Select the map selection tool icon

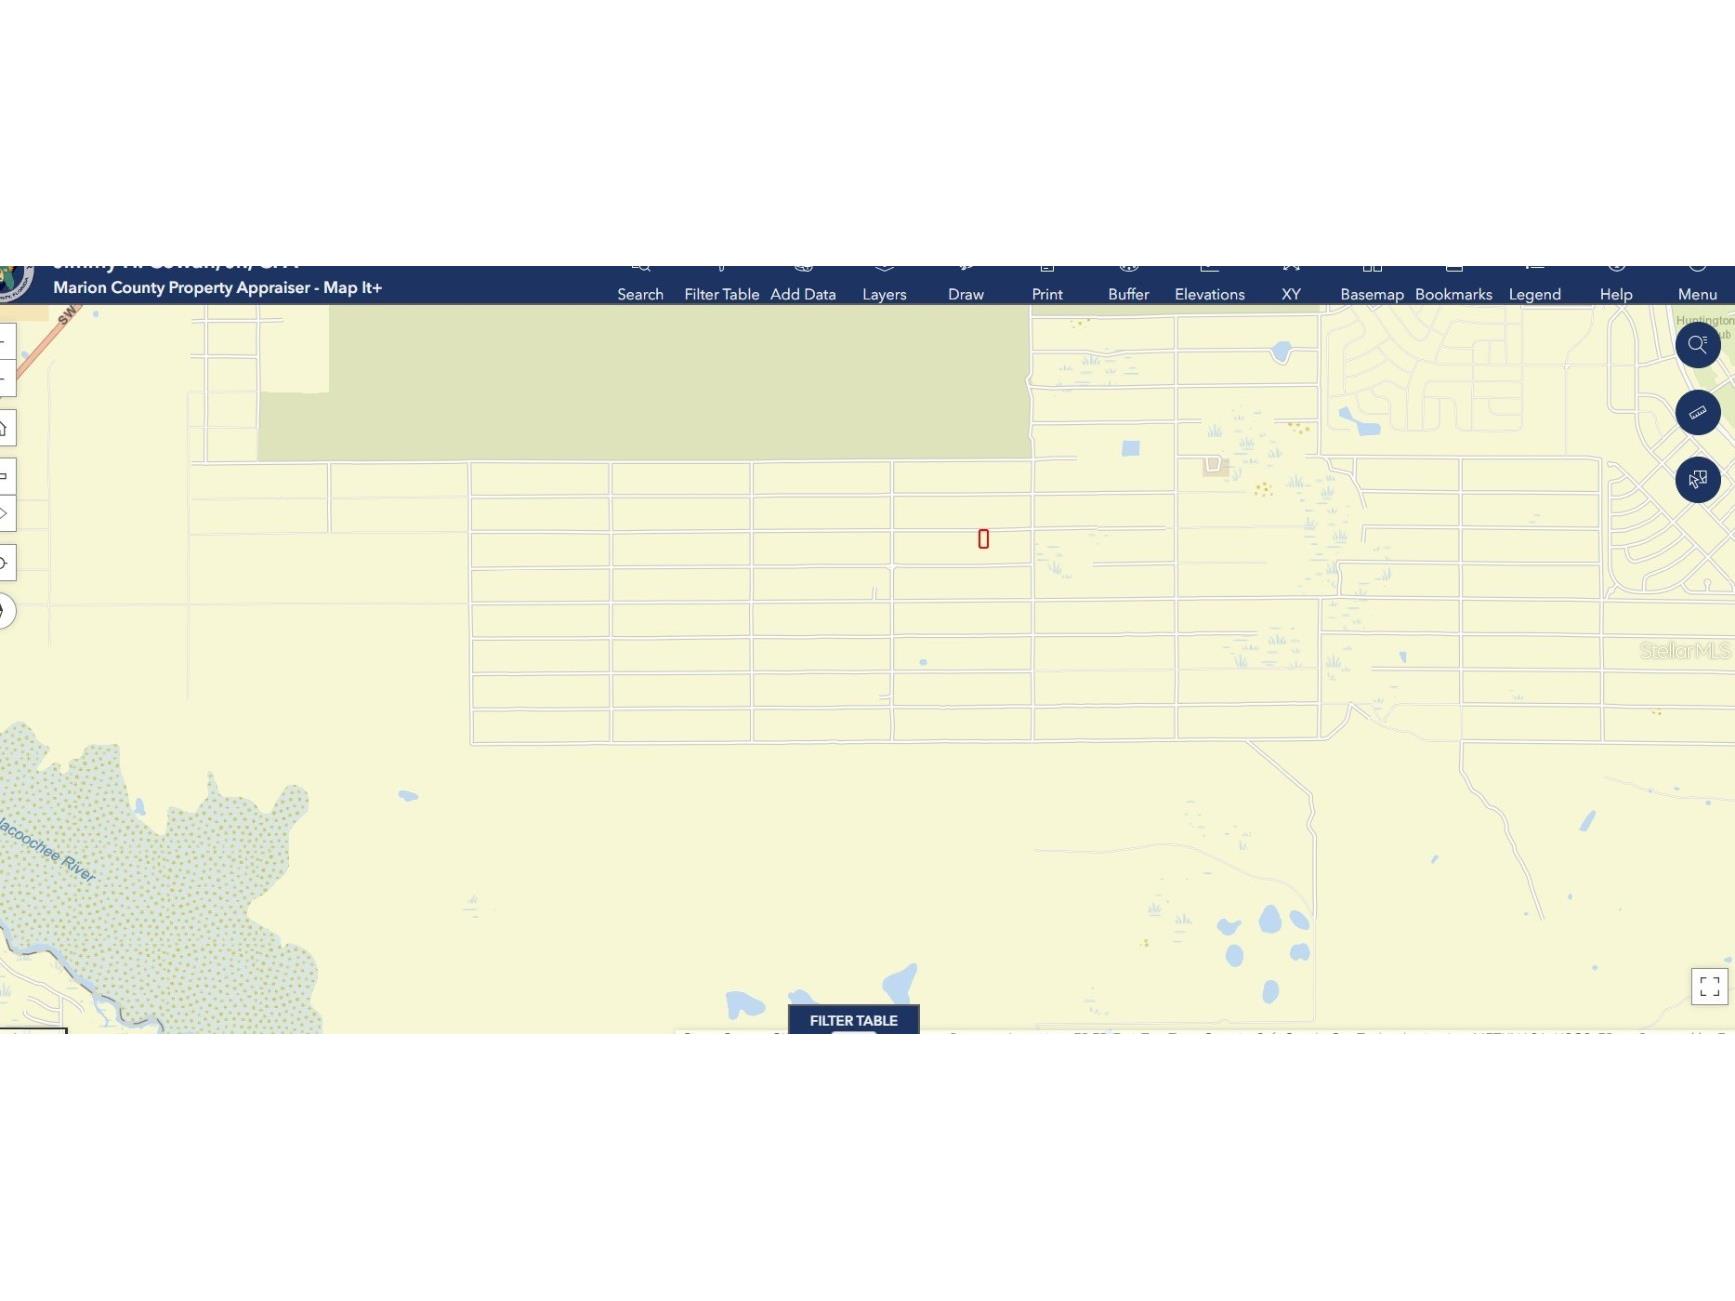(x=1697, y=480)
